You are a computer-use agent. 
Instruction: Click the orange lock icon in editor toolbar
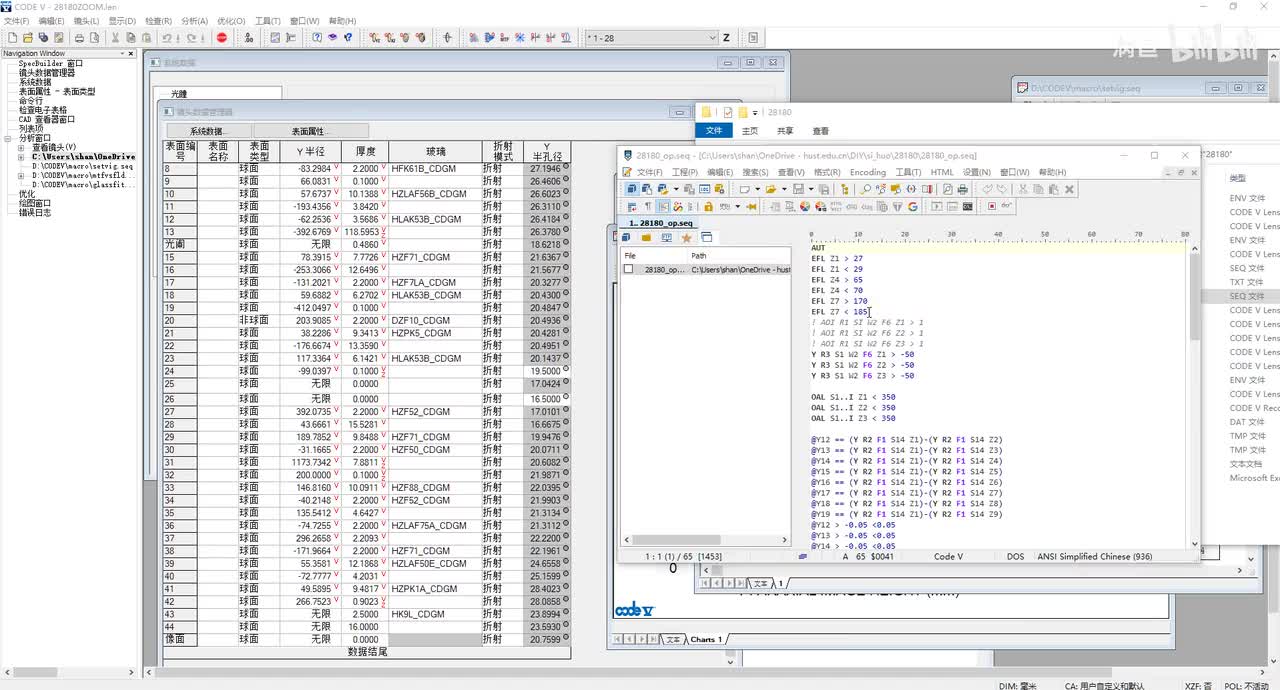click(708, 206)
